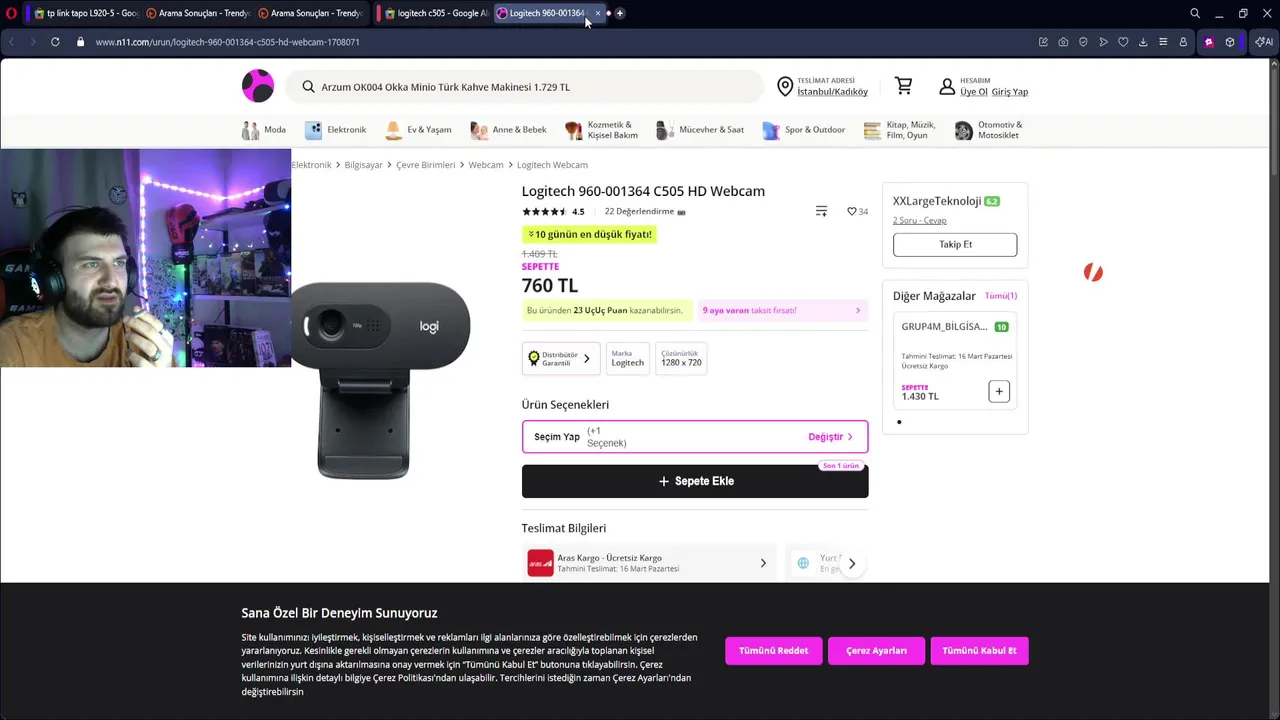
Task: Click the delivery address location pin icon
Action: click(x=785, y=87)
